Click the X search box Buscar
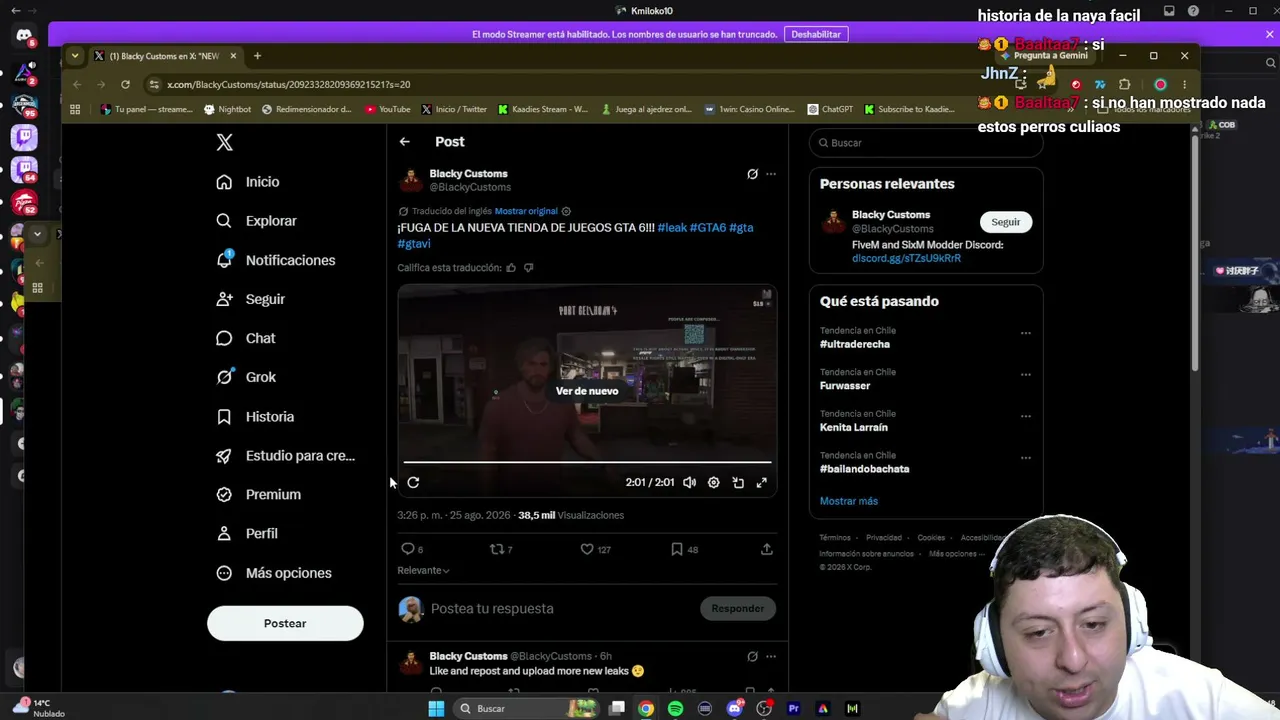This screenshot has height=720, width=1280. pyautogui.click(x=926, y=143)
